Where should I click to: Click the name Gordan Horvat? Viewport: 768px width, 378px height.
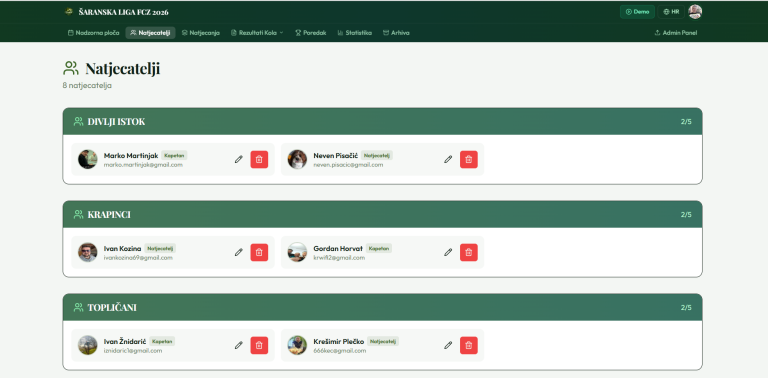click(338, 248)
